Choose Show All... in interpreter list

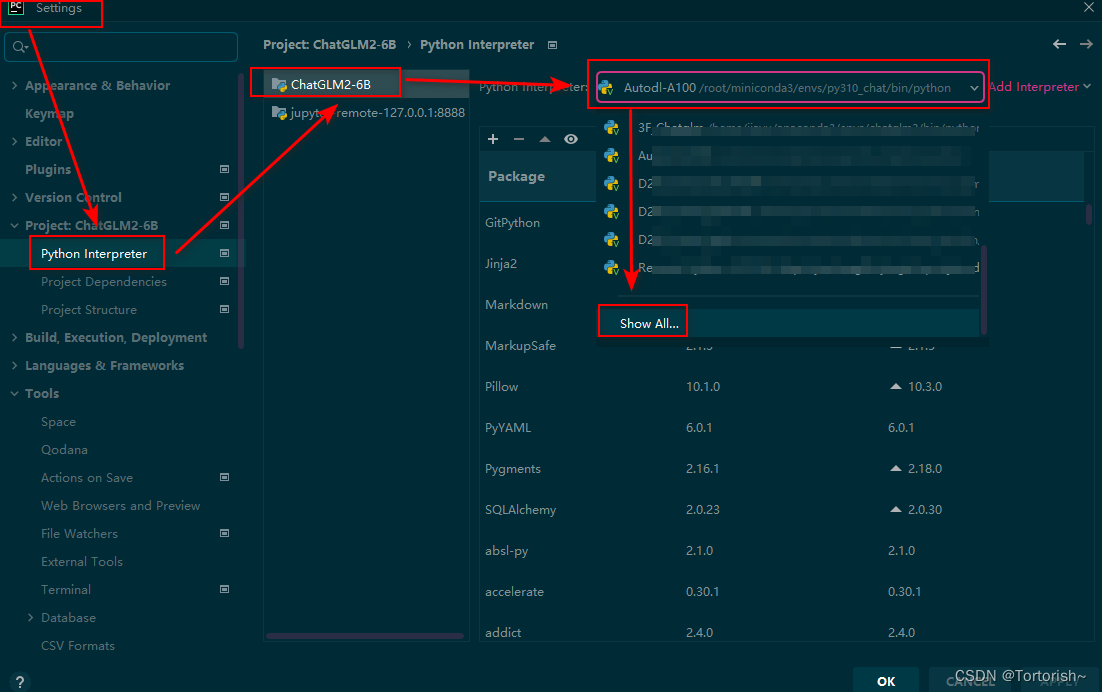coord(649,323)
